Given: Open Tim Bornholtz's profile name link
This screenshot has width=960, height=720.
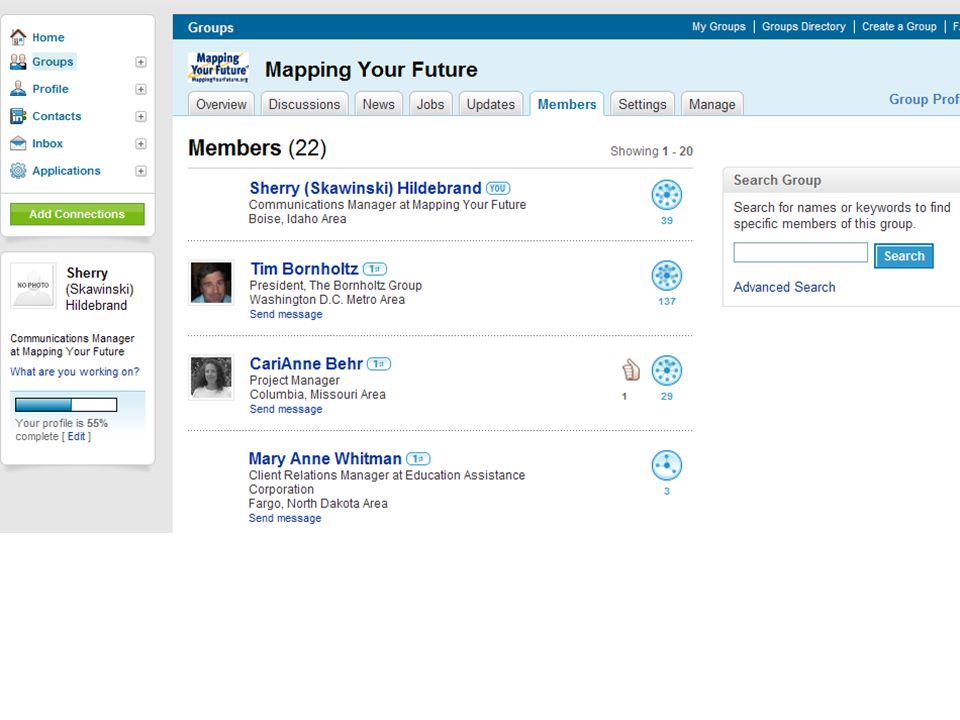Looking at the screenshot, I should [304, 269].
